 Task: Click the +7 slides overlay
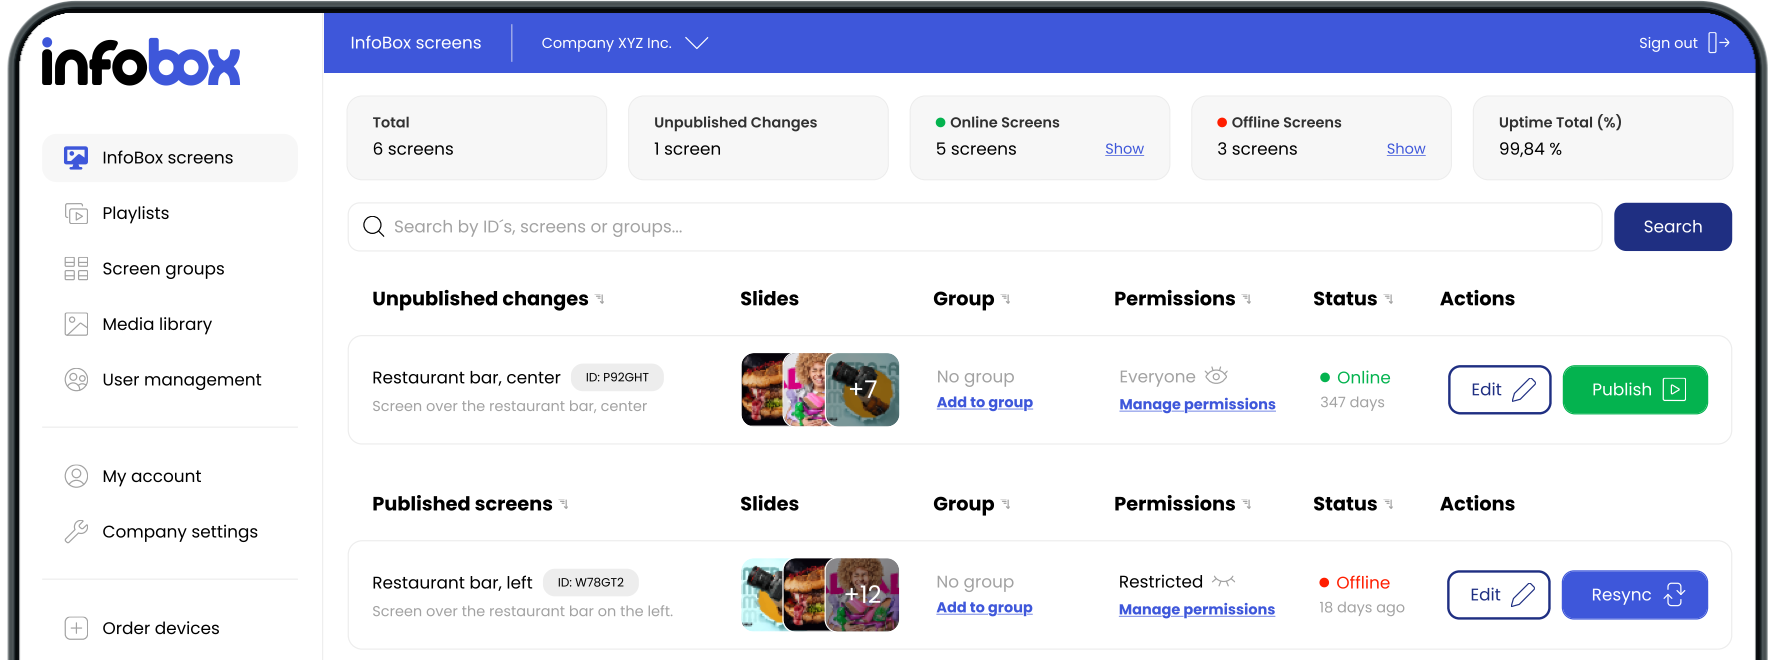click(863, 390)
